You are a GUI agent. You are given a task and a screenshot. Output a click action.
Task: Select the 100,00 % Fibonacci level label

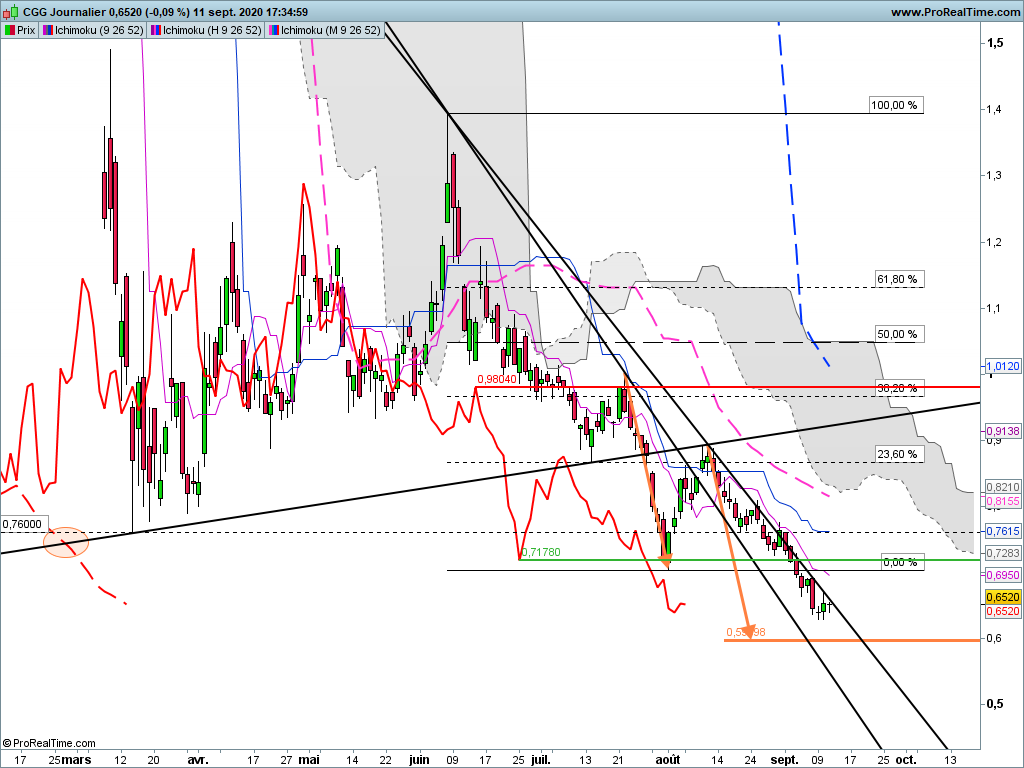click(x=895, y=105)
